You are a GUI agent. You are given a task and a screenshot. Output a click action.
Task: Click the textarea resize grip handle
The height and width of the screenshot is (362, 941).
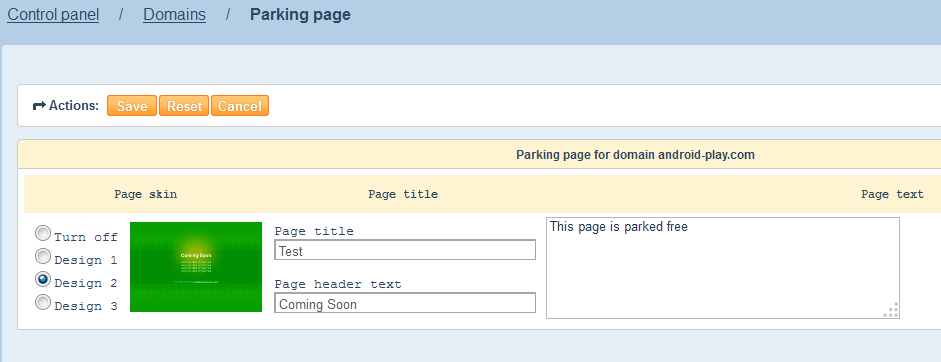tap(891, 310)
